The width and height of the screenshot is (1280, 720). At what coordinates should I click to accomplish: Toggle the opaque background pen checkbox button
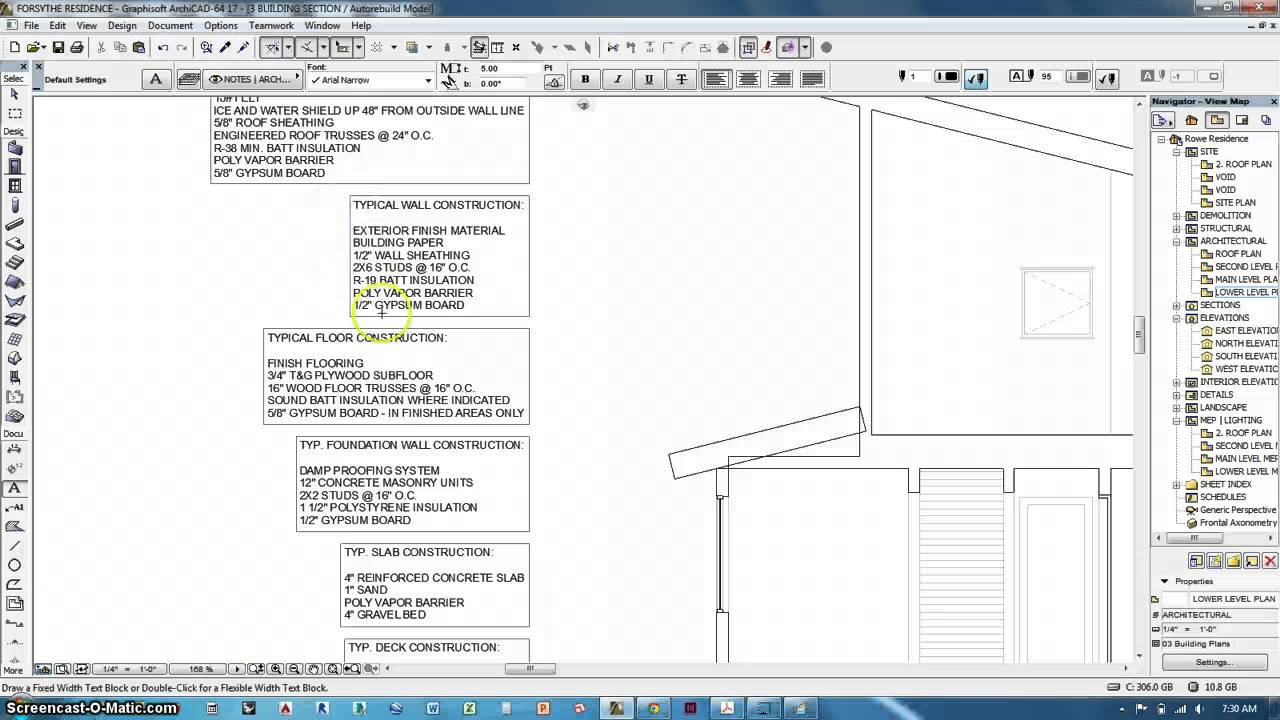[1106, 77]
